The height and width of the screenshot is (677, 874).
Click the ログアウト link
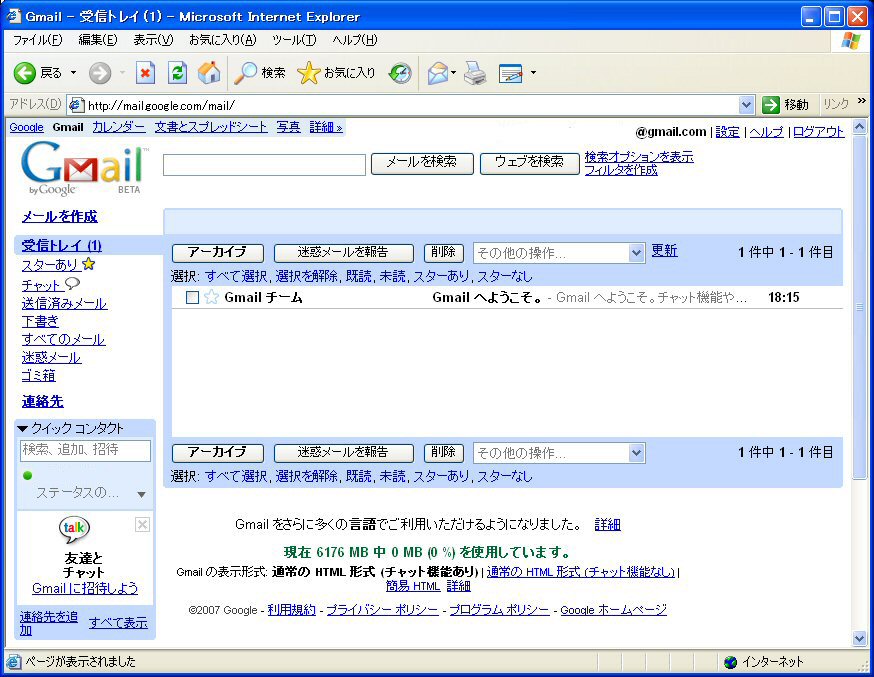click(818, 132)
